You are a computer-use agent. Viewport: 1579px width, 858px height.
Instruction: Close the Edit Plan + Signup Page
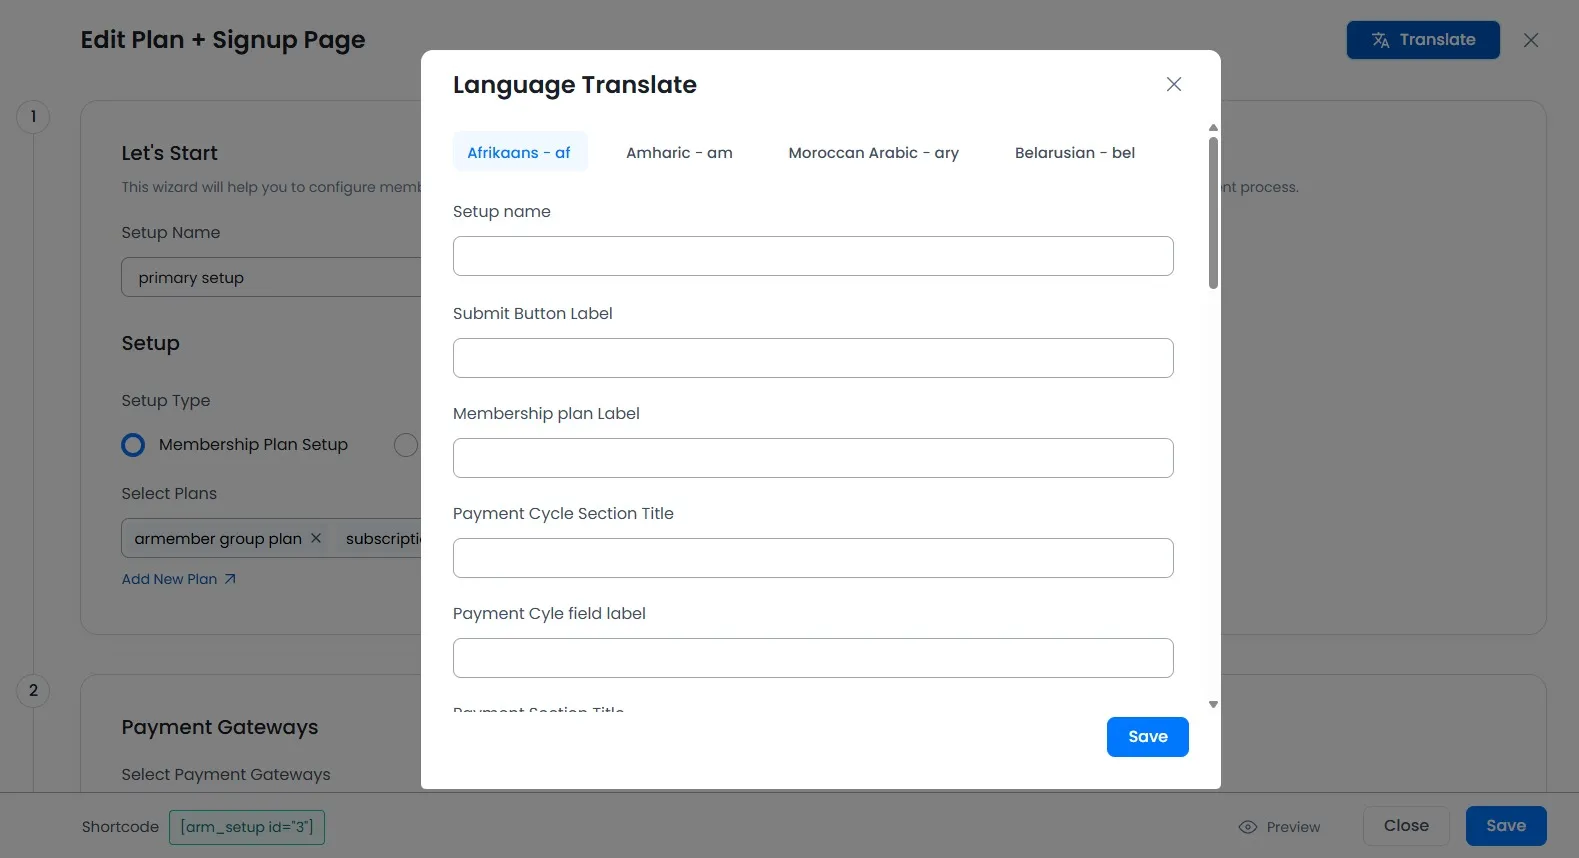(x=1531, y=40)
